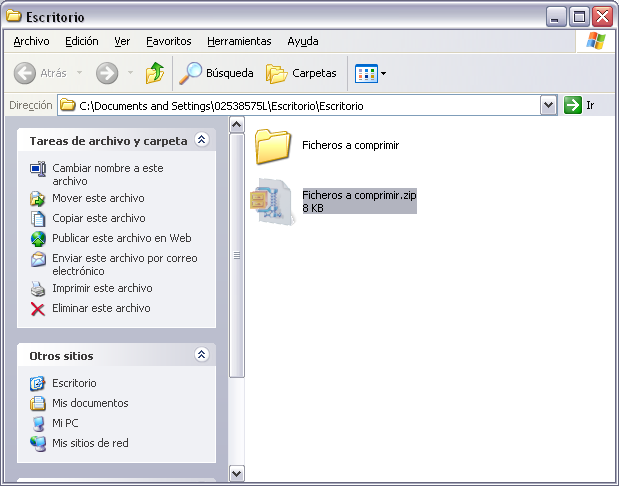The height and width of the screenshot is (486, 619).
Task: Click the task pane scroll up arrow
Action: point(236,125)
